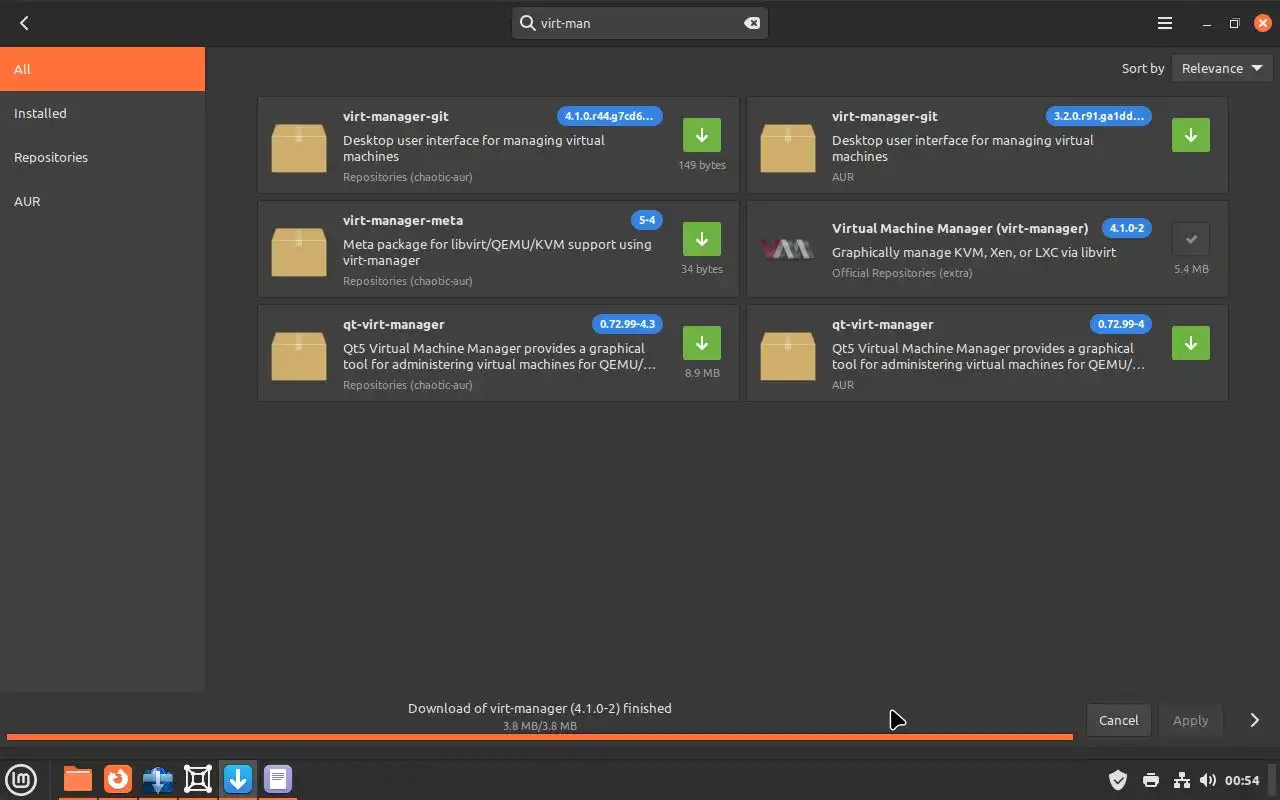Install virt-manager-git from chaotic-aur

702,135
